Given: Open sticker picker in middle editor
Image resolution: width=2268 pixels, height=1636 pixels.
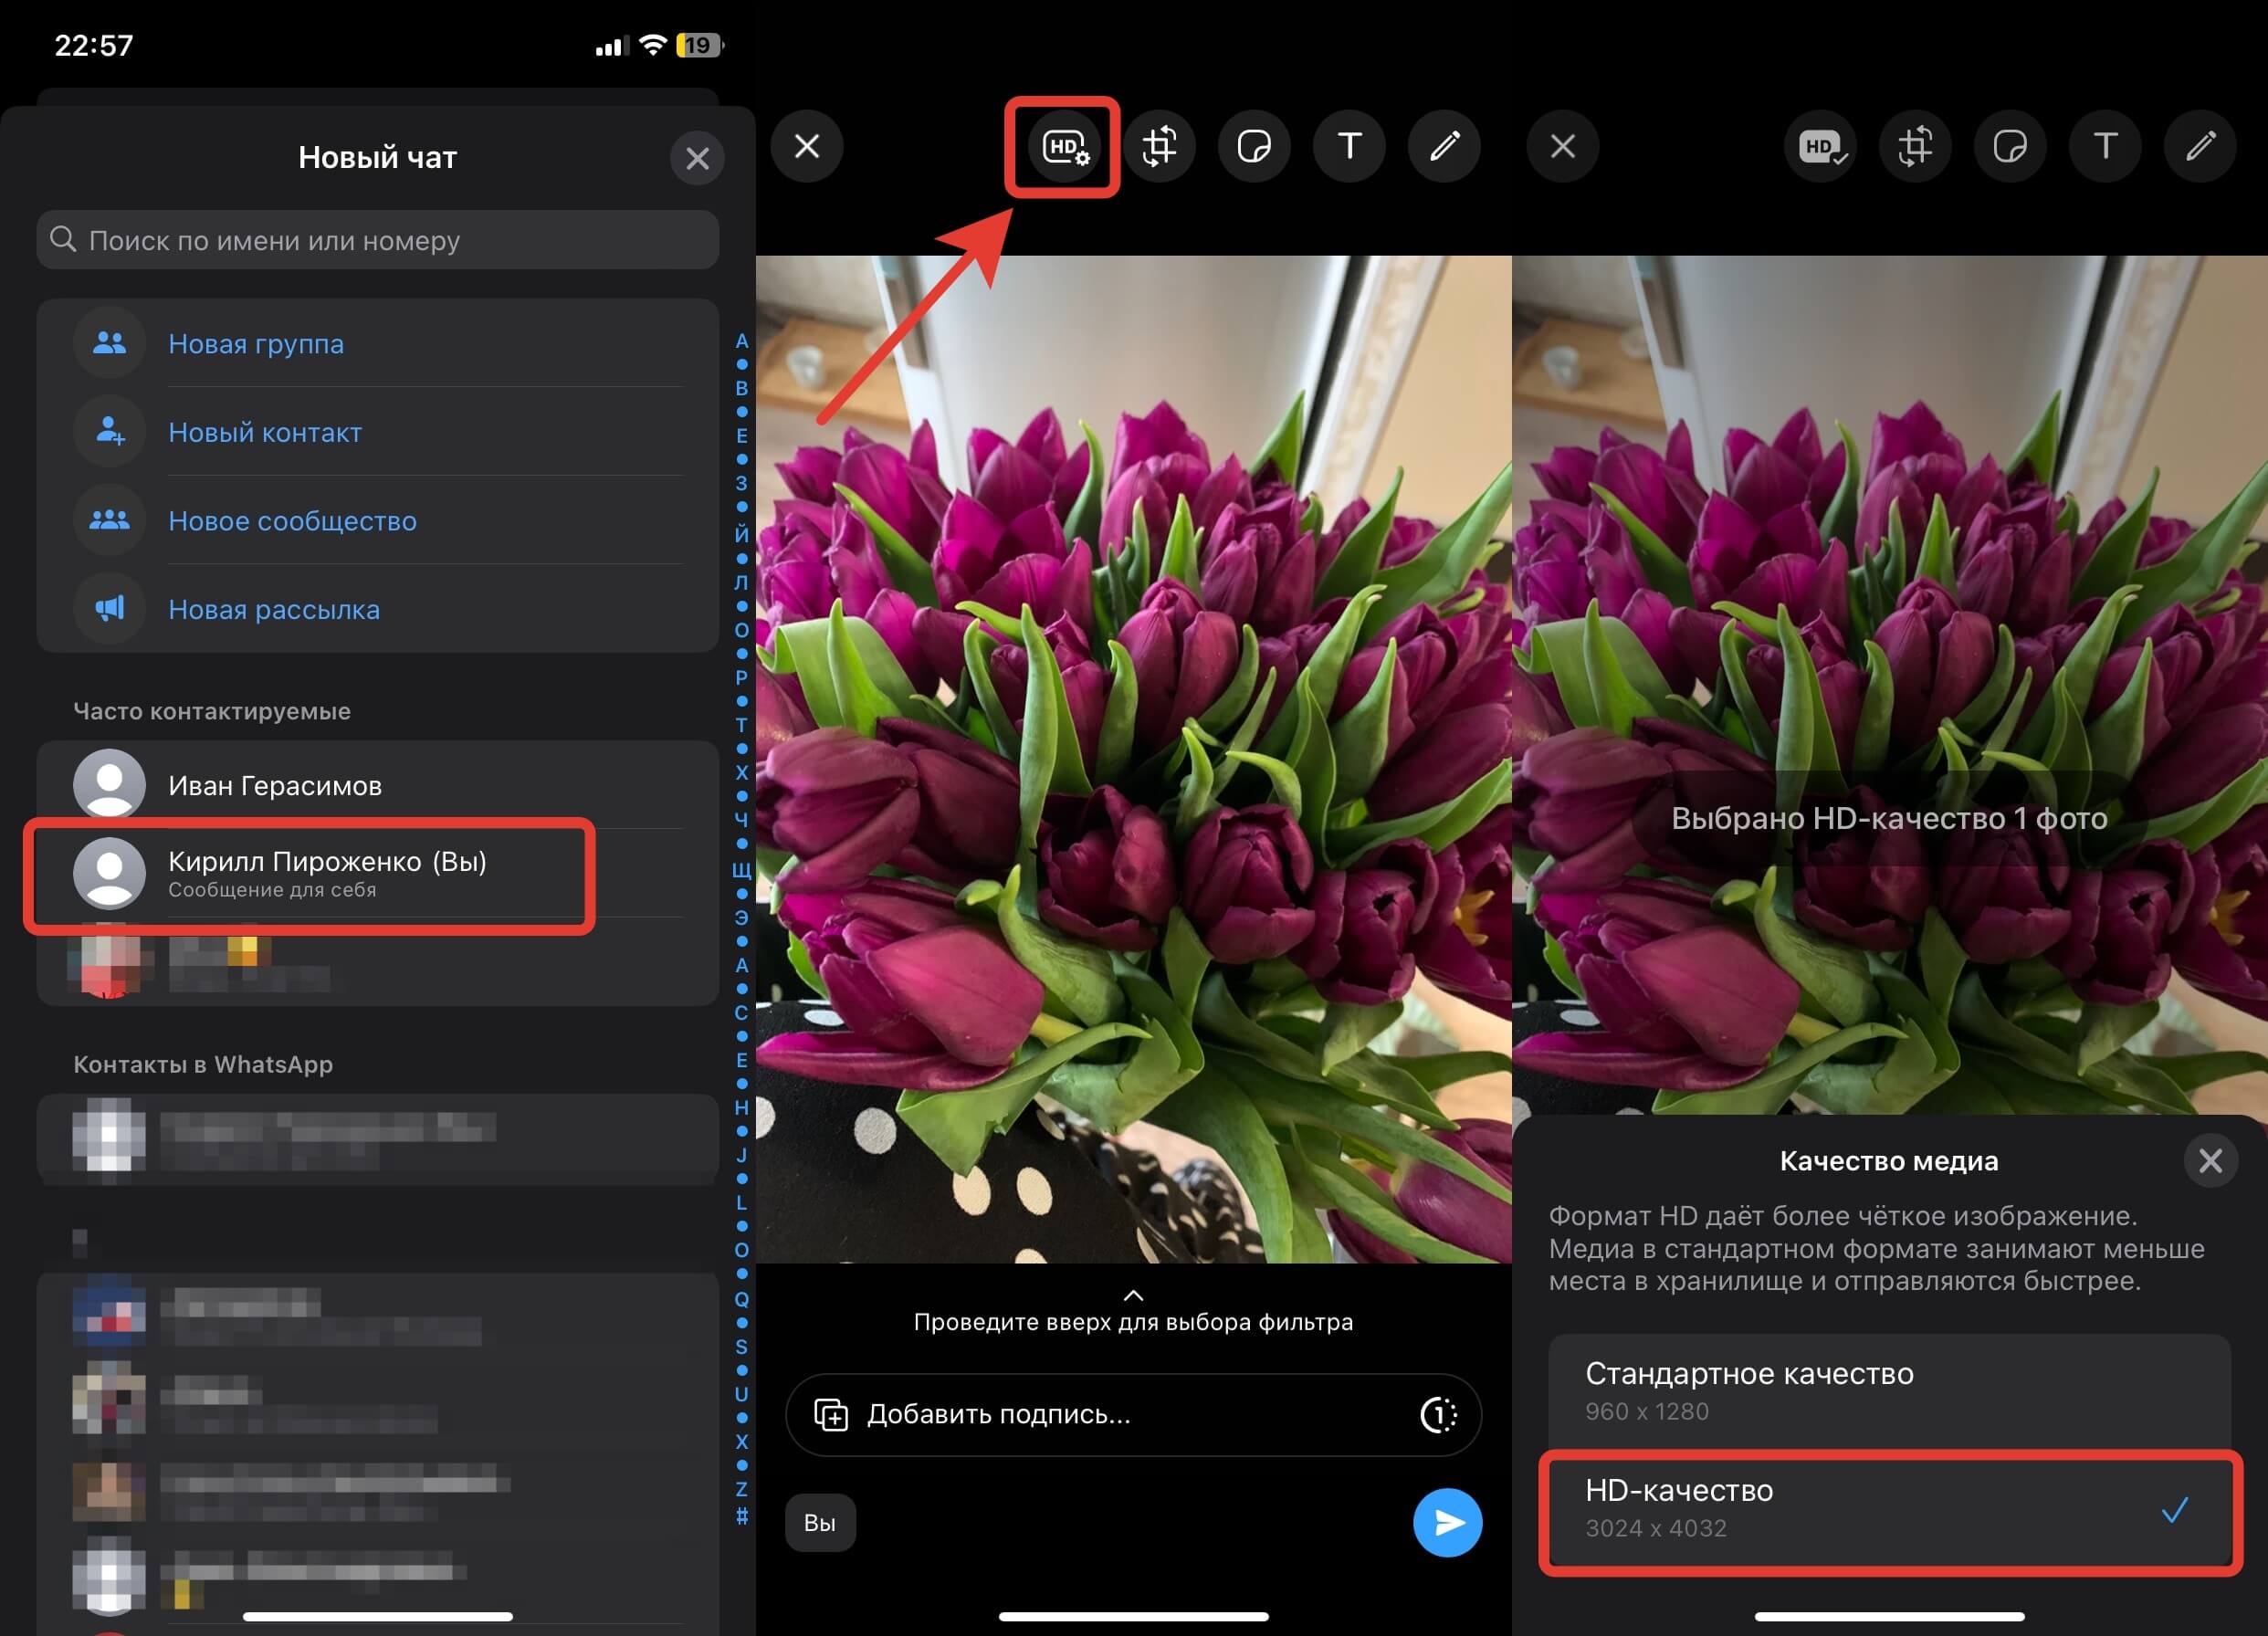Looking at the screenshot, I should click(x=1254, y=147).
